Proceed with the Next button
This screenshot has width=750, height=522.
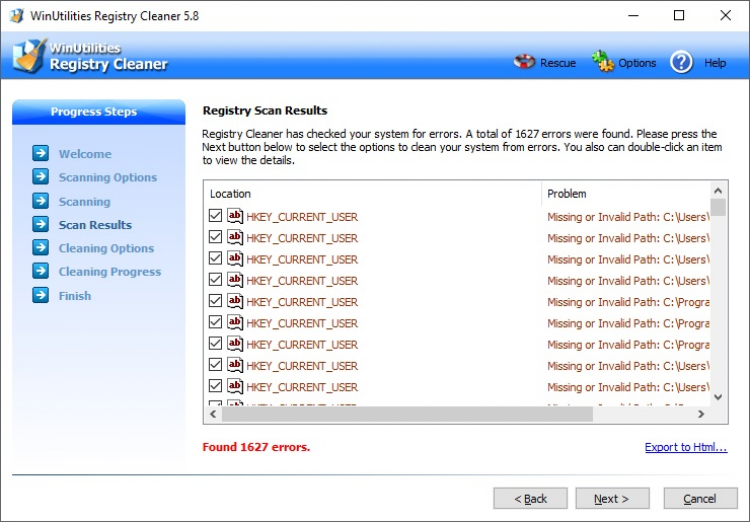pos(612,499)
